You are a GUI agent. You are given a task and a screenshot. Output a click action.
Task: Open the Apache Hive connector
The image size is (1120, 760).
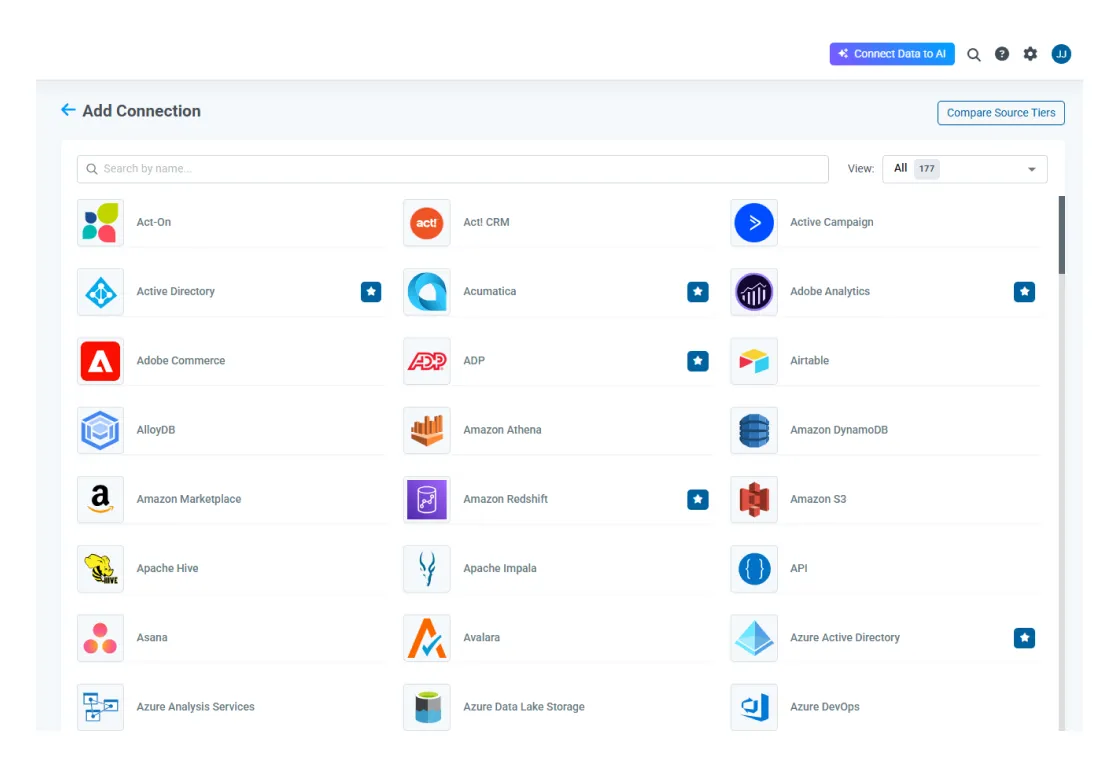pos(167,568)
